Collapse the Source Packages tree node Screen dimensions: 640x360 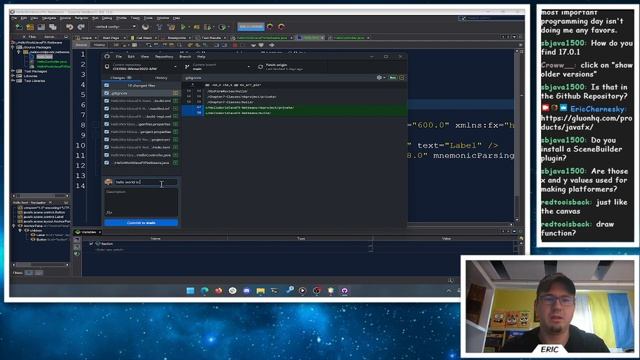tap(13, 47)
